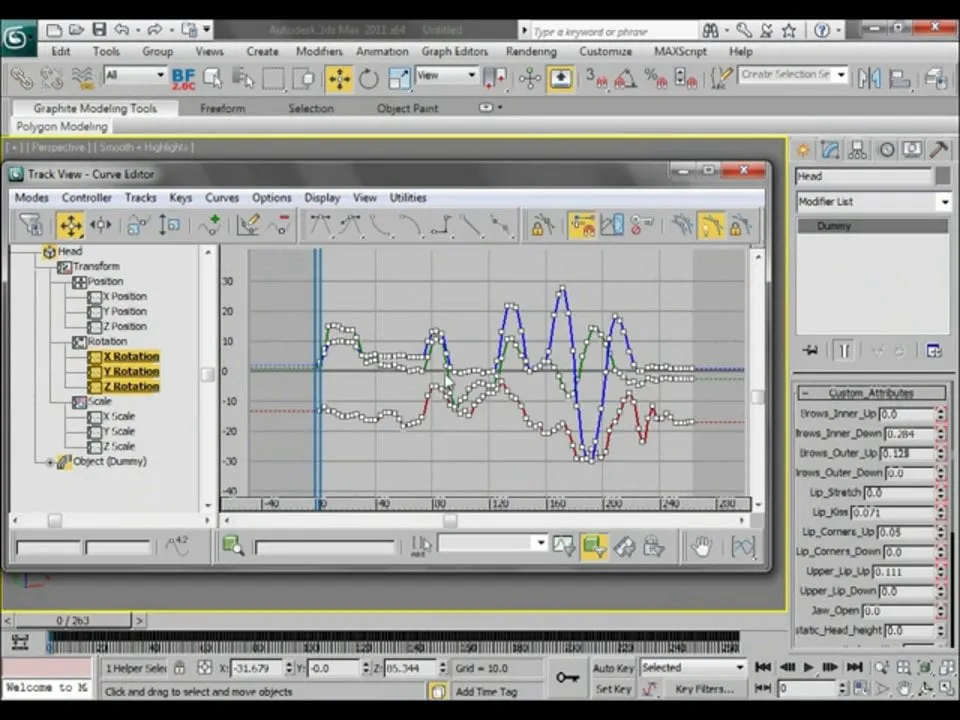
Task: Select the Slide Keys tool in Curve Editor
Action: (x=100, y=225)
